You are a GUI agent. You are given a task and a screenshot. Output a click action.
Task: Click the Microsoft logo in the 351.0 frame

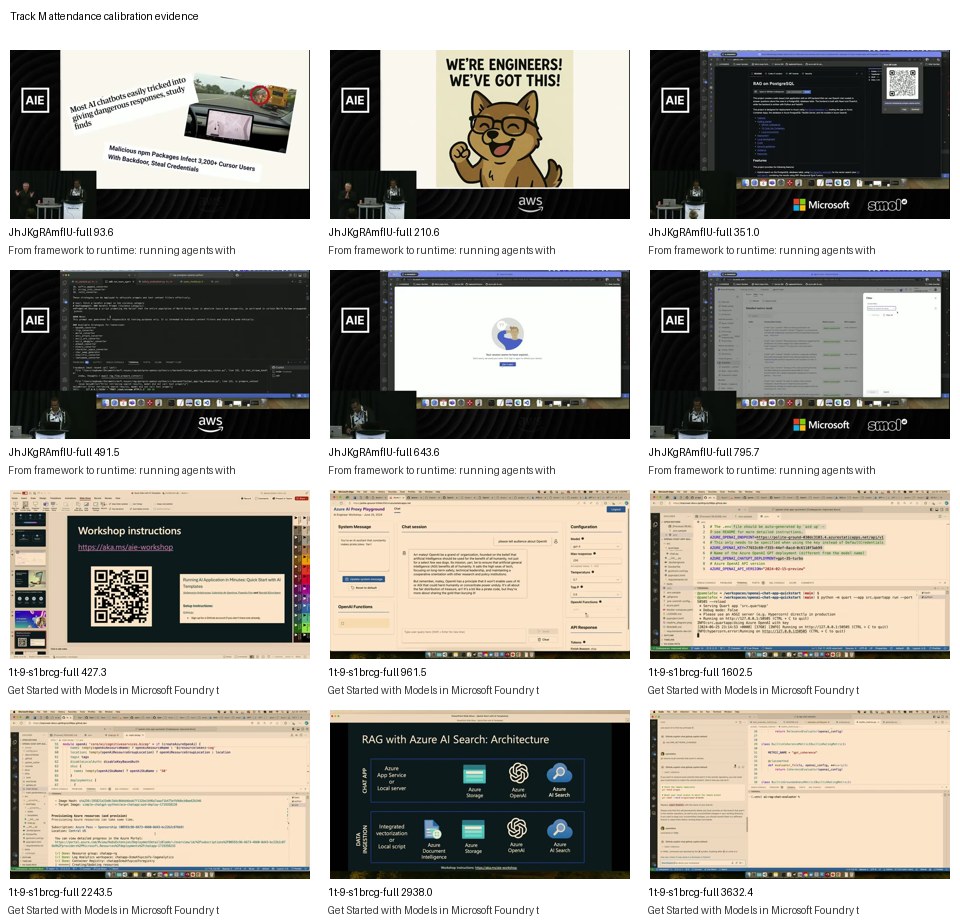click(x=821, y=205)
